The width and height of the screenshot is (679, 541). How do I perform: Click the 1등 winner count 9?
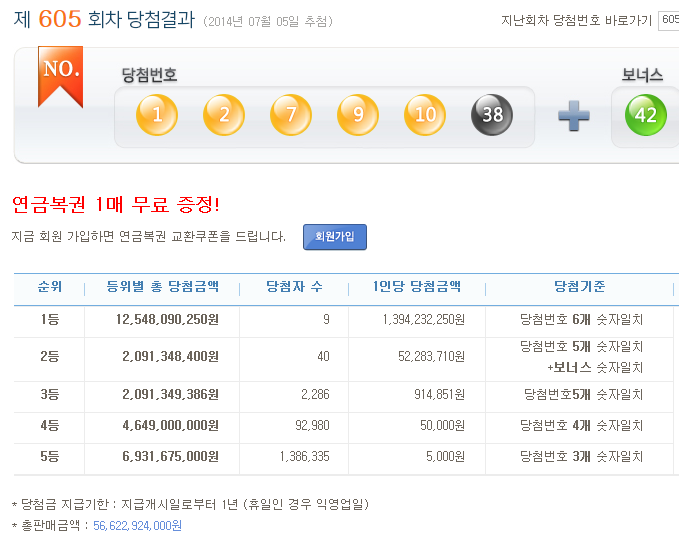point(326,320)
